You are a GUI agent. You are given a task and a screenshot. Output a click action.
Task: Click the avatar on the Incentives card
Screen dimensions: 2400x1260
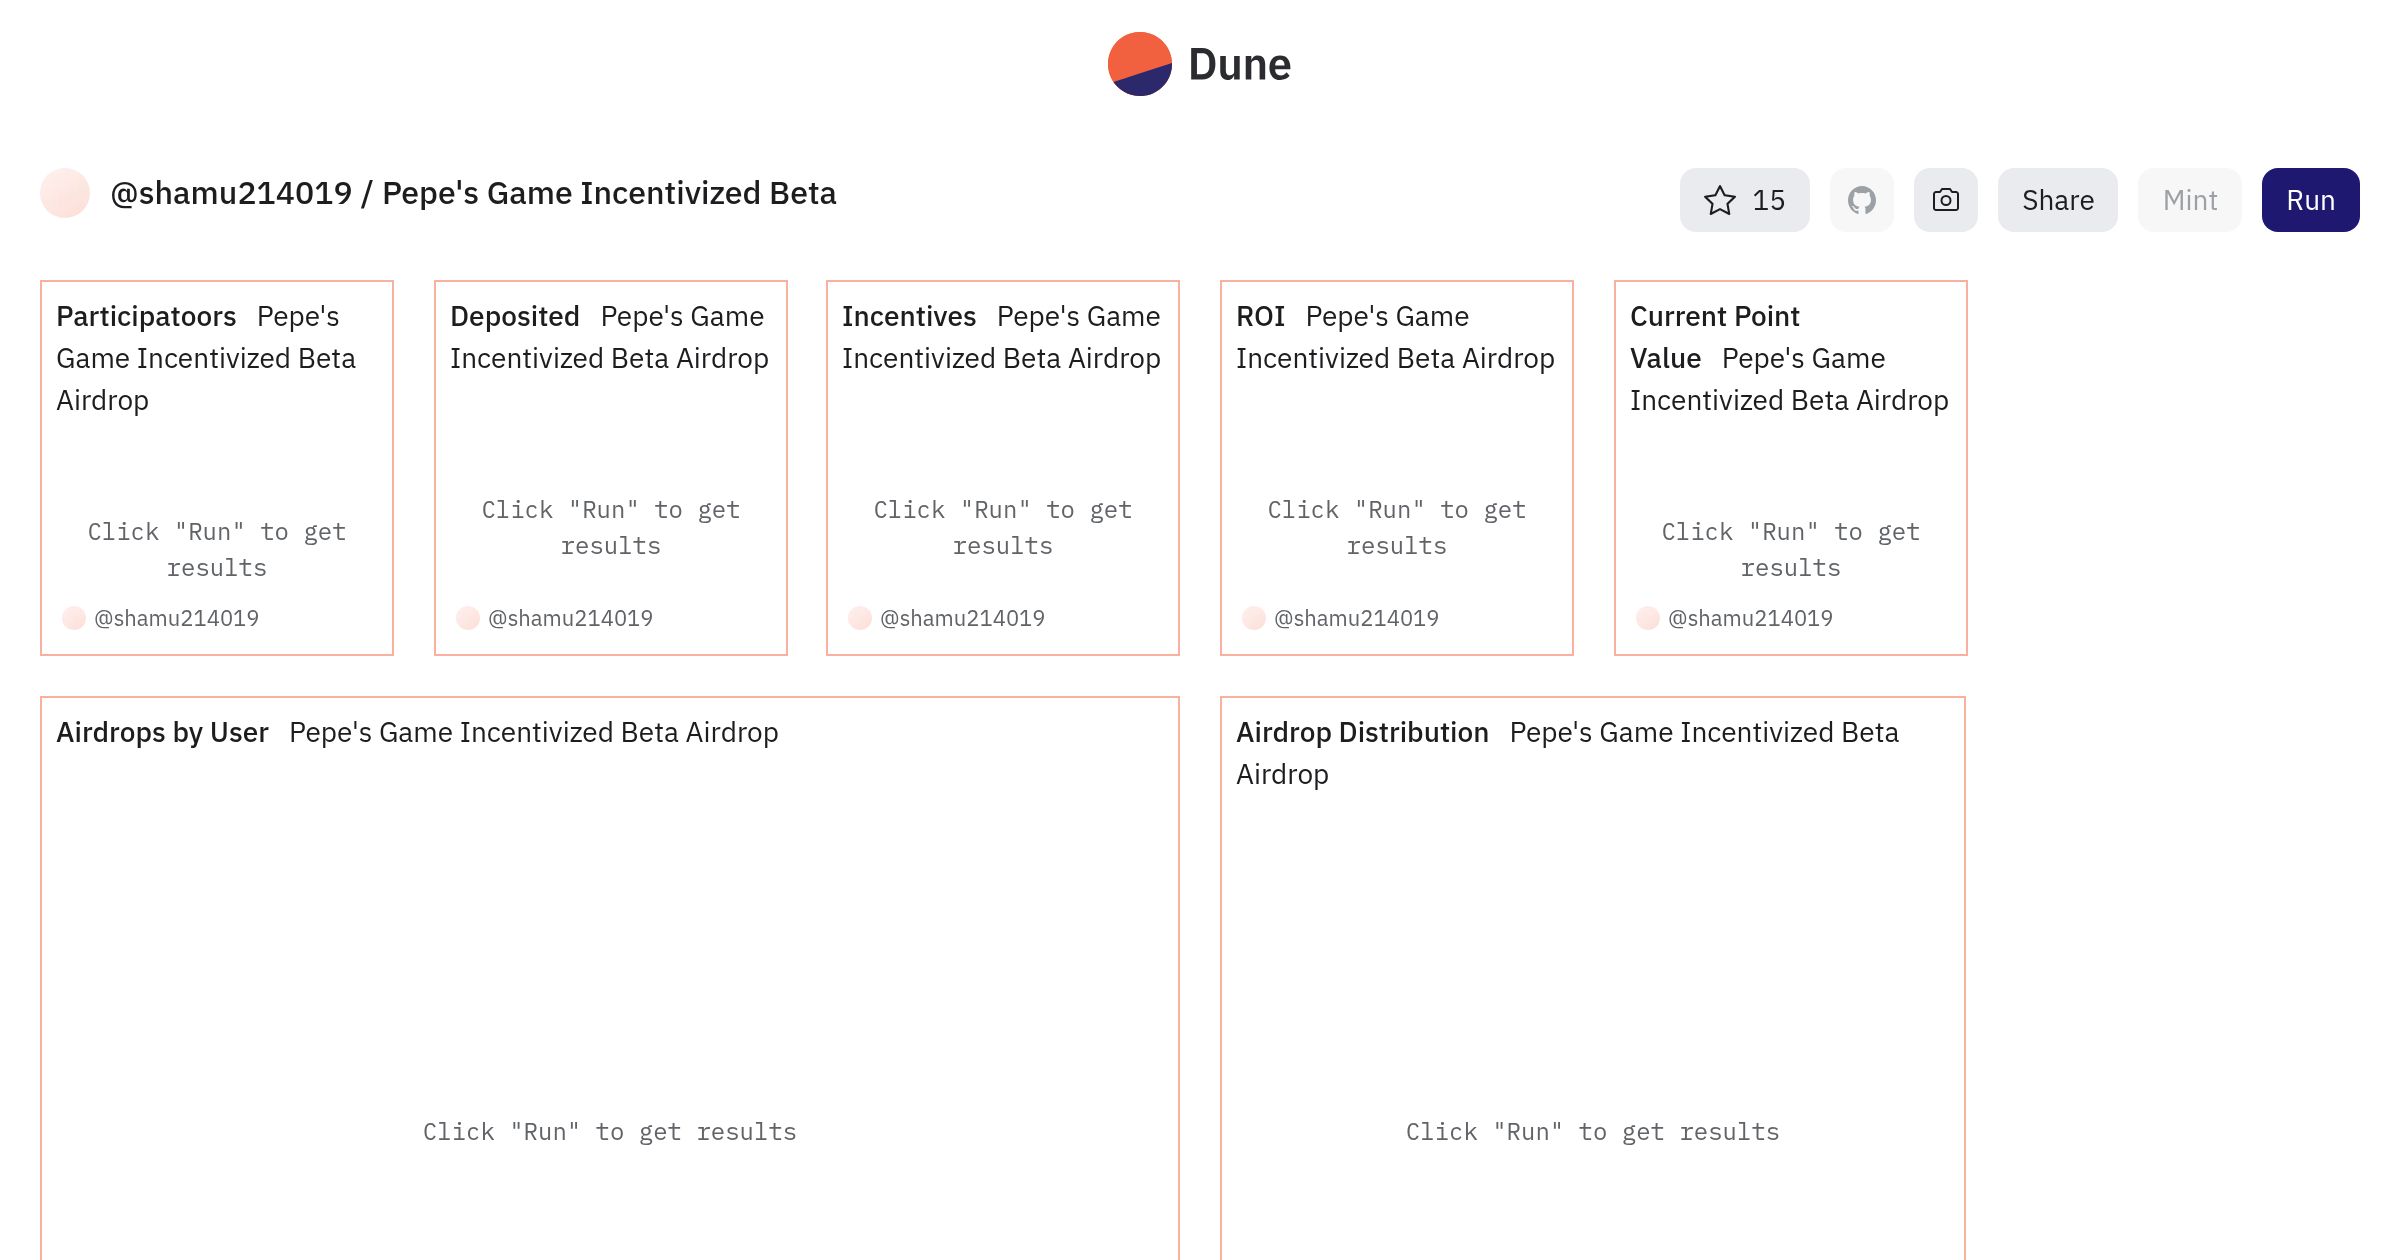click(x=860, y=618)
